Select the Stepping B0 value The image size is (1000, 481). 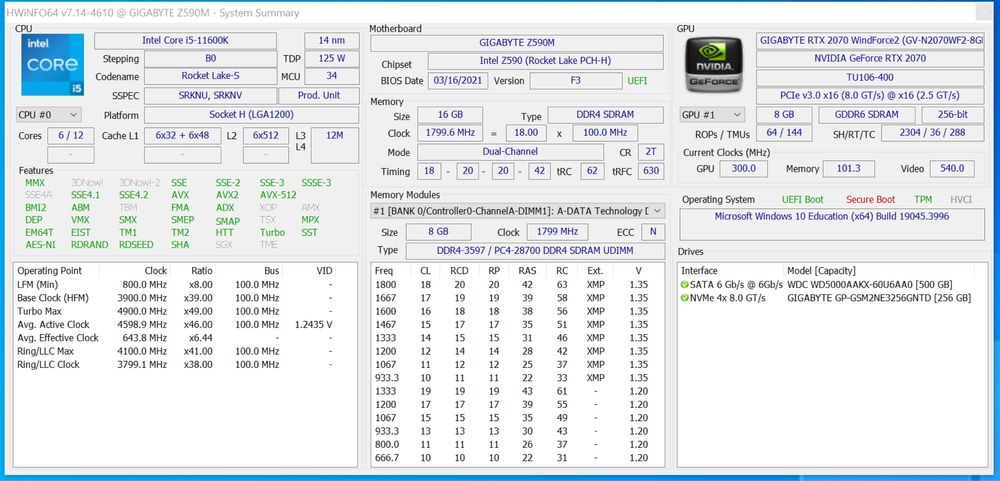[210, 59]
